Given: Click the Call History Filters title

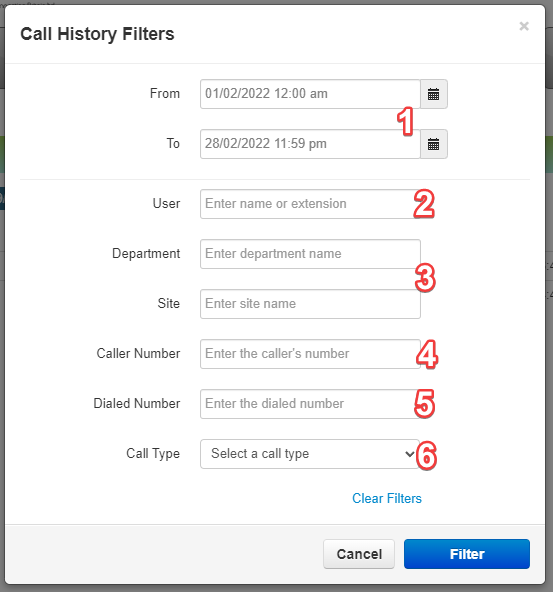Looking at the screenshot, I should click(97, 34).
